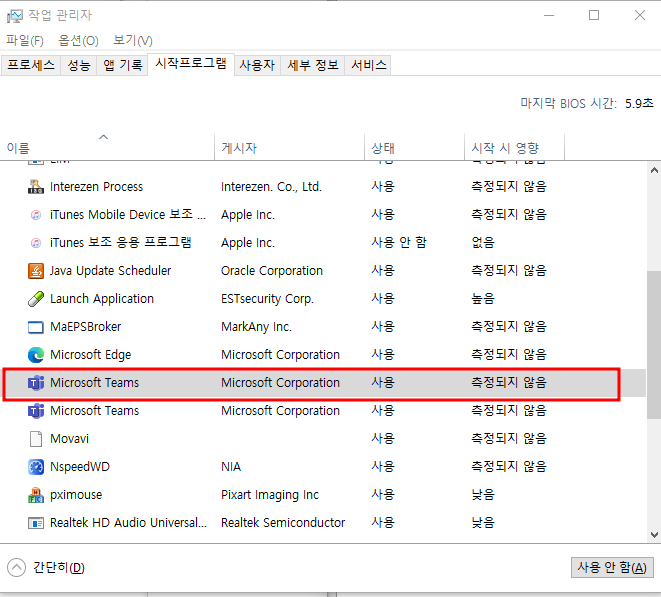Switch to the 서비스 tab
The height and width of the screenshot is (597, 661).
368,65
